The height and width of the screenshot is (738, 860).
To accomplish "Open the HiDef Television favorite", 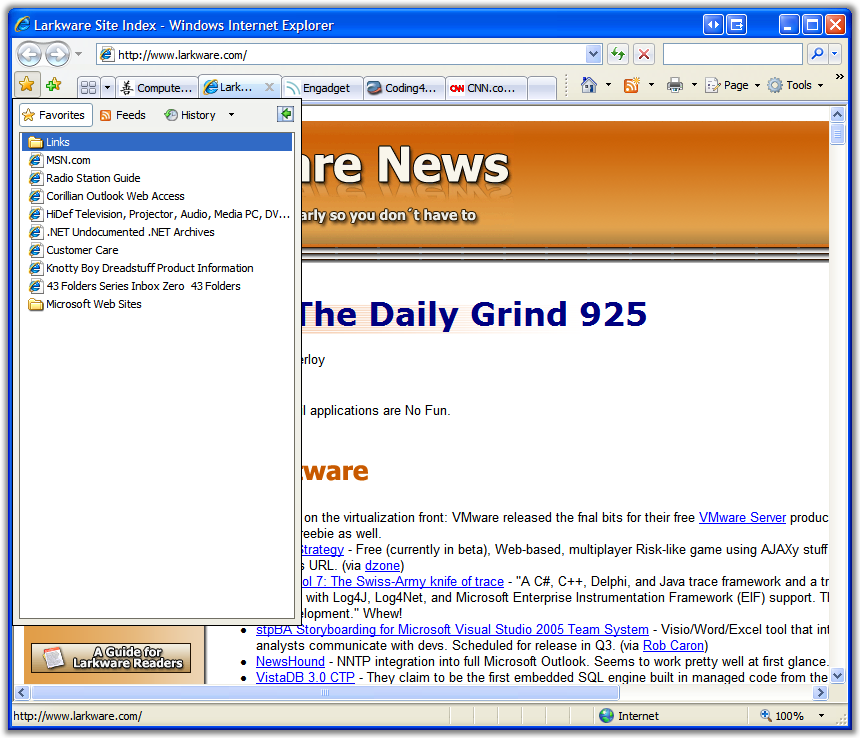I will pyautogui.click(x=157, y=214).
